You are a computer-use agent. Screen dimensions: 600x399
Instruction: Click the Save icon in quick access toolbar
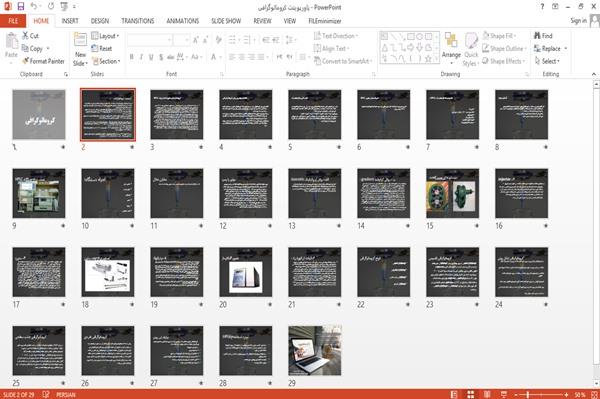tap(21, 7)
